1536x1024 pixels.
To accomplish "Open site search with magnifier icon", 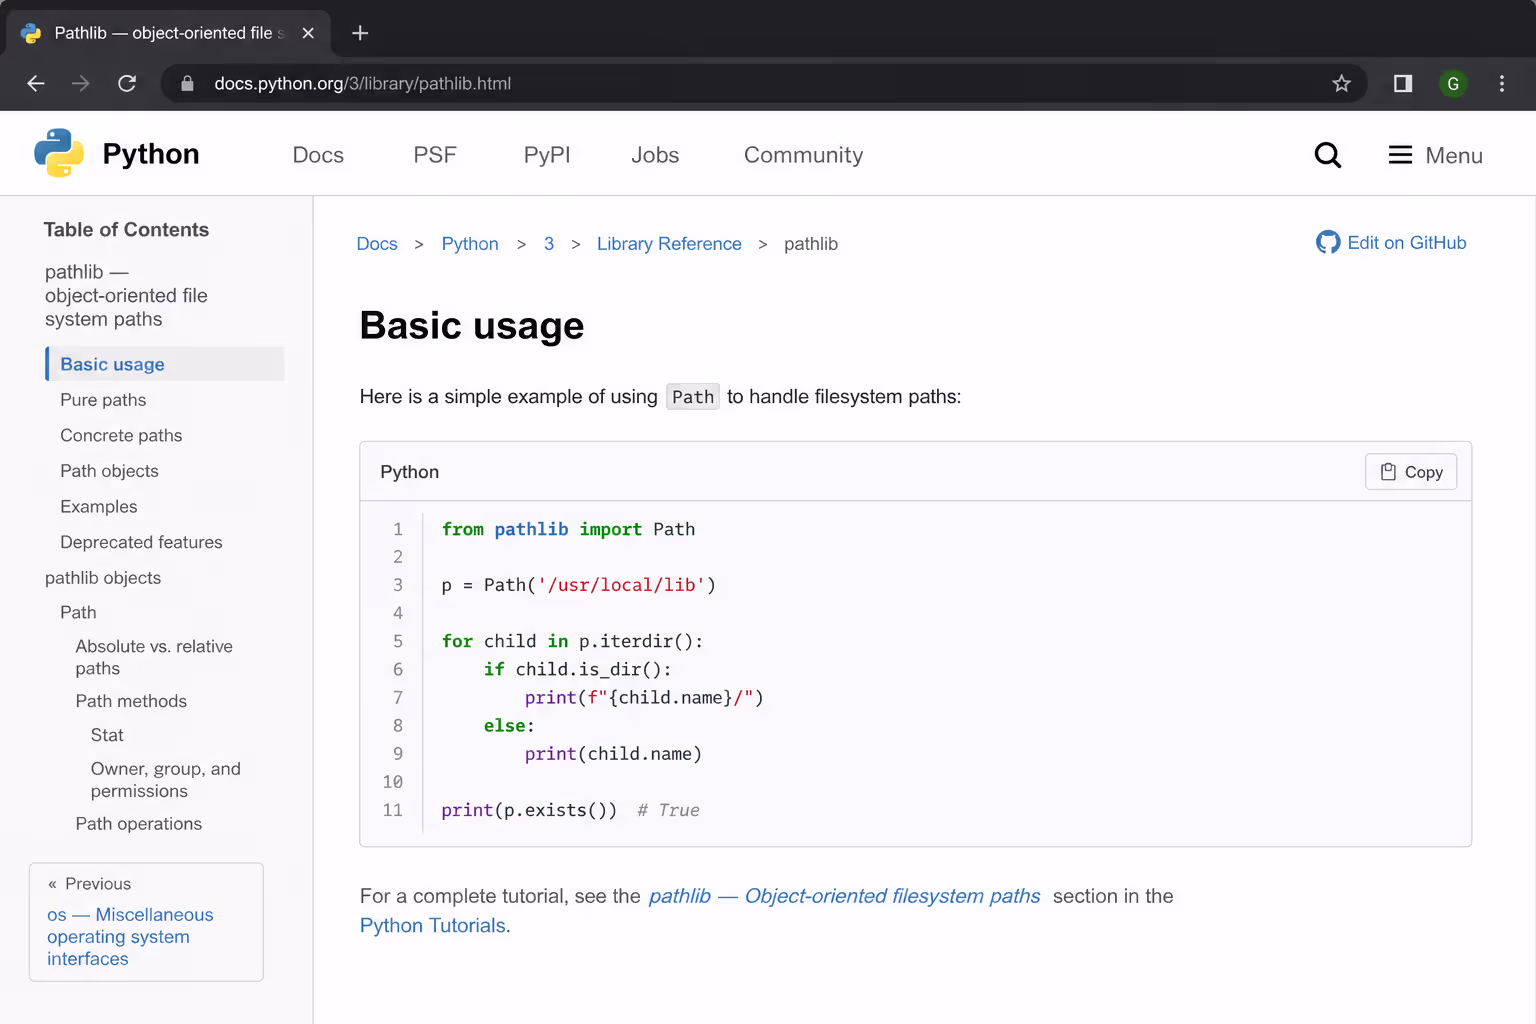I will [x=1327, y=155].
